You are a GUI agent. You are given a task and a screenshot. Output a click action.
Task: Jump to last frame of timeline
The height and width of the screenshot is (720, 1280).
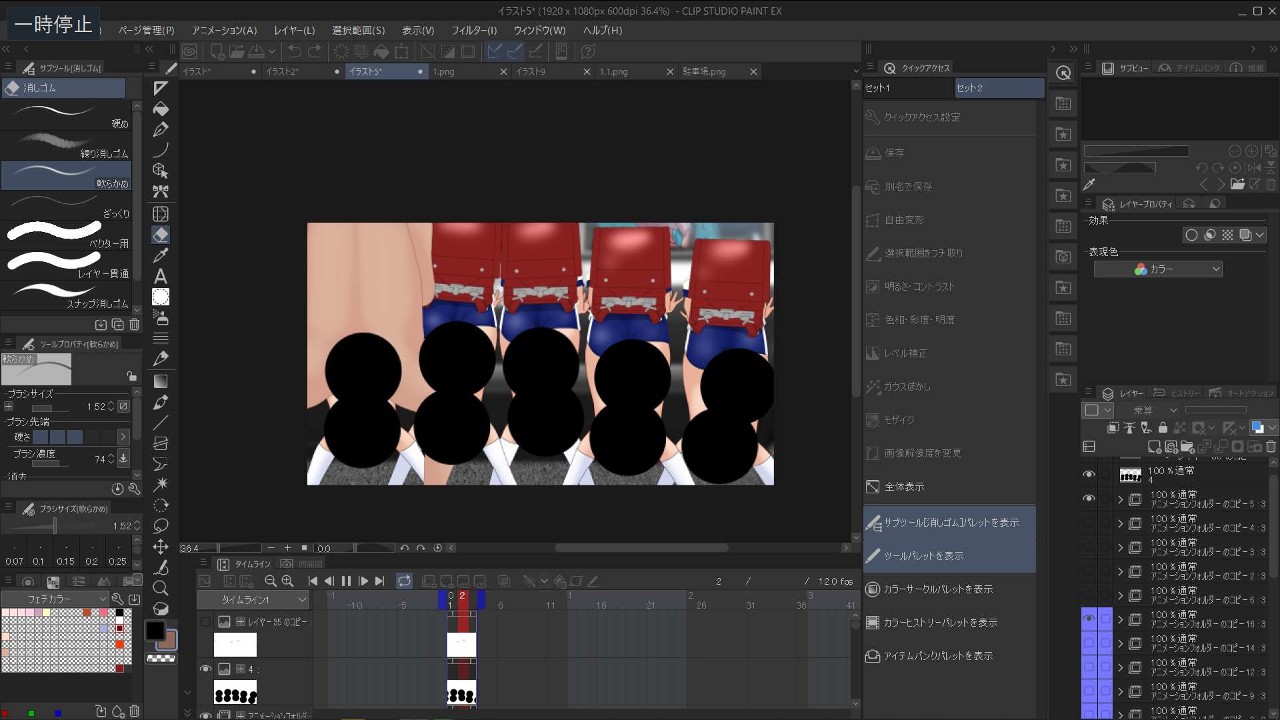tap(380, 581)
